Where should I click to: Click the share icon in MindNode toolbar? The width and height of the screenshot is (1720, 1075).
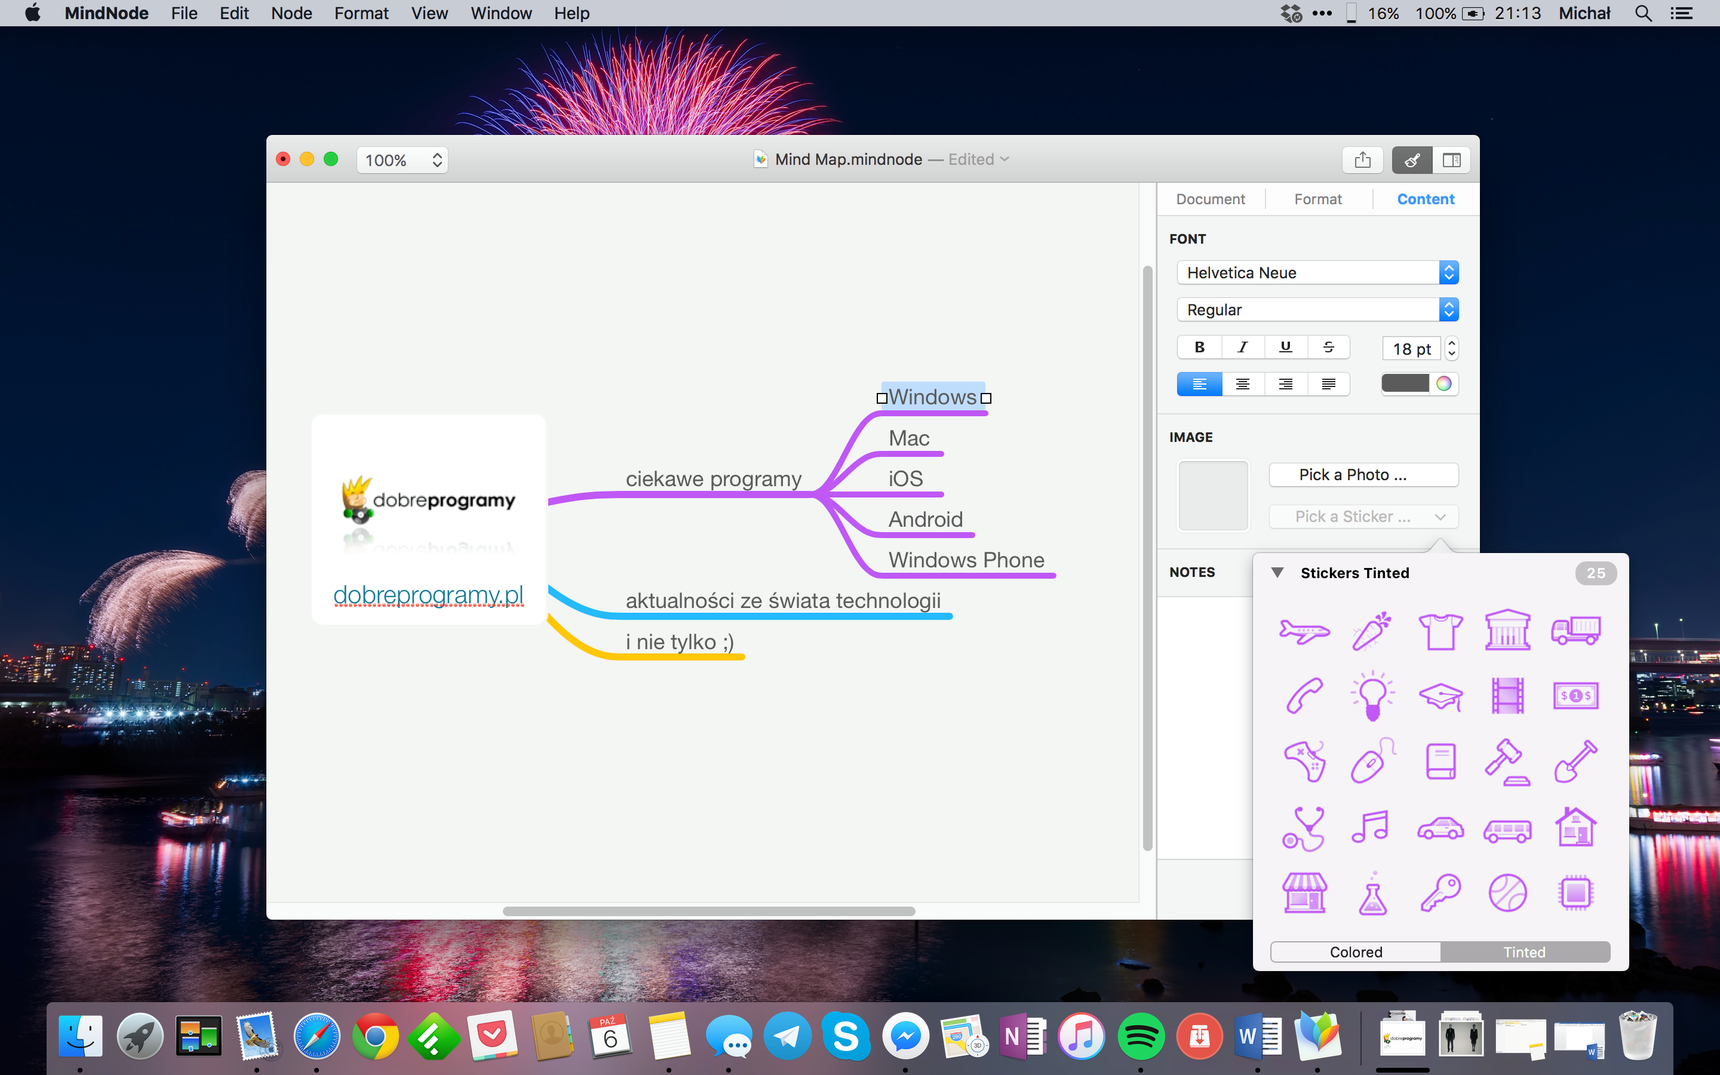pos(1362,160)
